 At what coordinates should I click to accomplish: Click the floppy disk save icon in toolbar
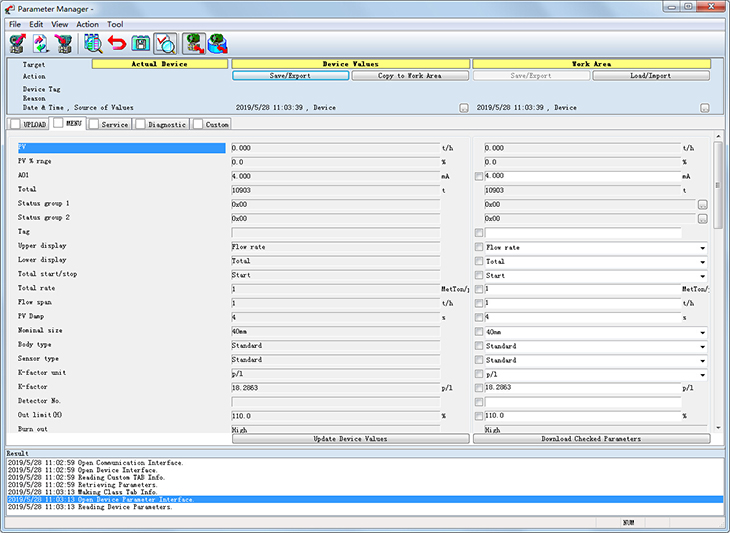[141, 43]
